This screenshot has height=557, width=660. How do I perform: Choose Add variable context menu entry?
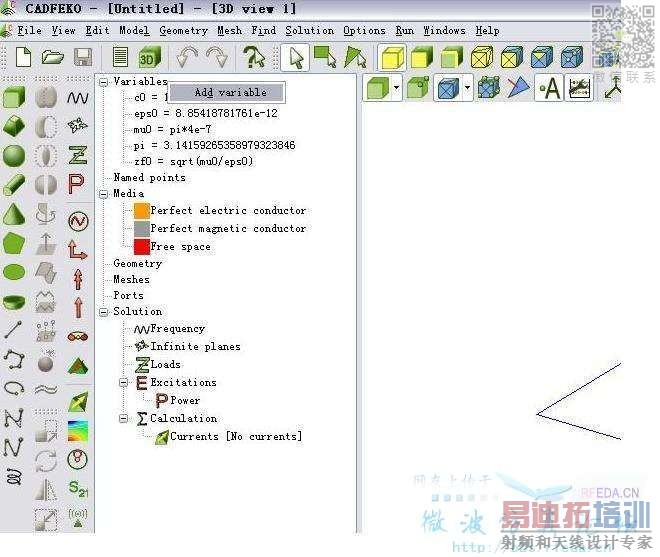tap(227, 92)
